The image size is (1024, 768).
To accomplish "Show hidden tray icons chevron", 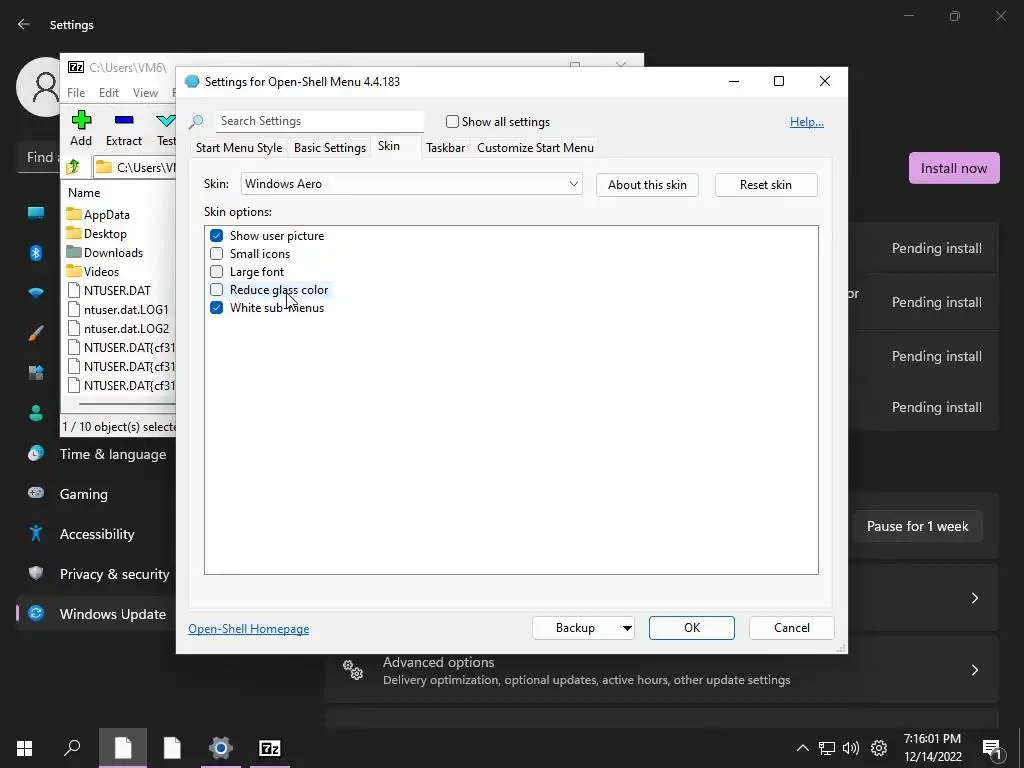I will click(803, 748).
